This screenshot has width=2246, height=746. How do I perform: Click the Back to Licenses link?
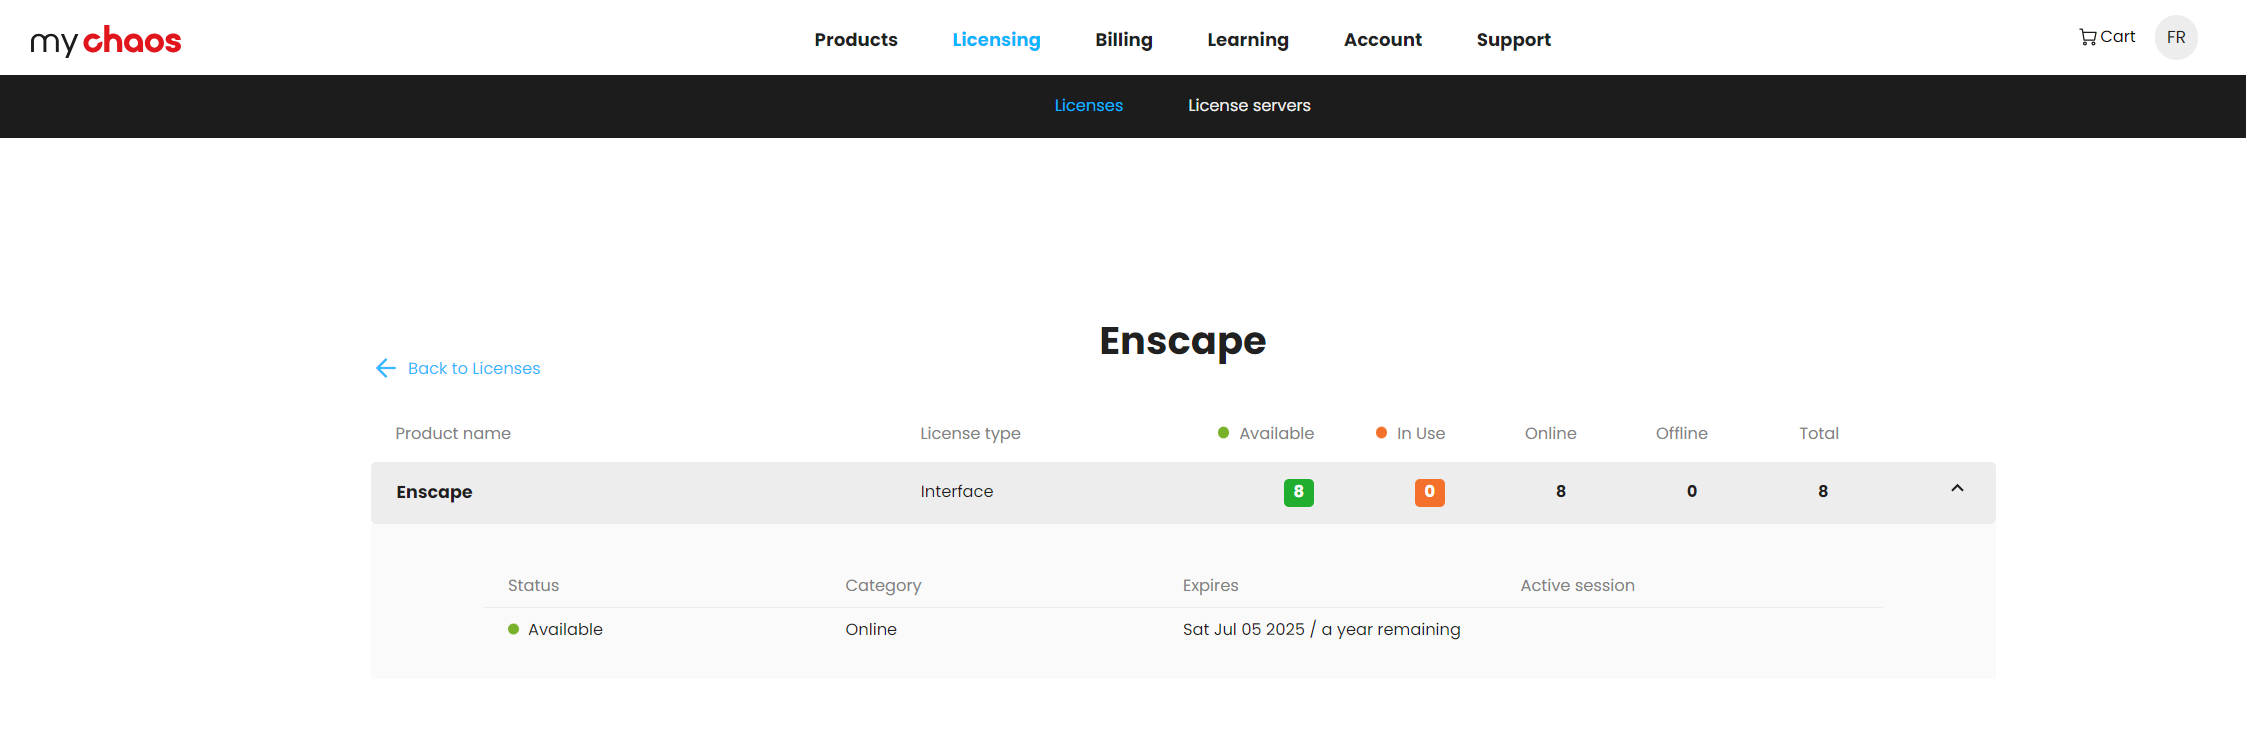tap(474, 368)
